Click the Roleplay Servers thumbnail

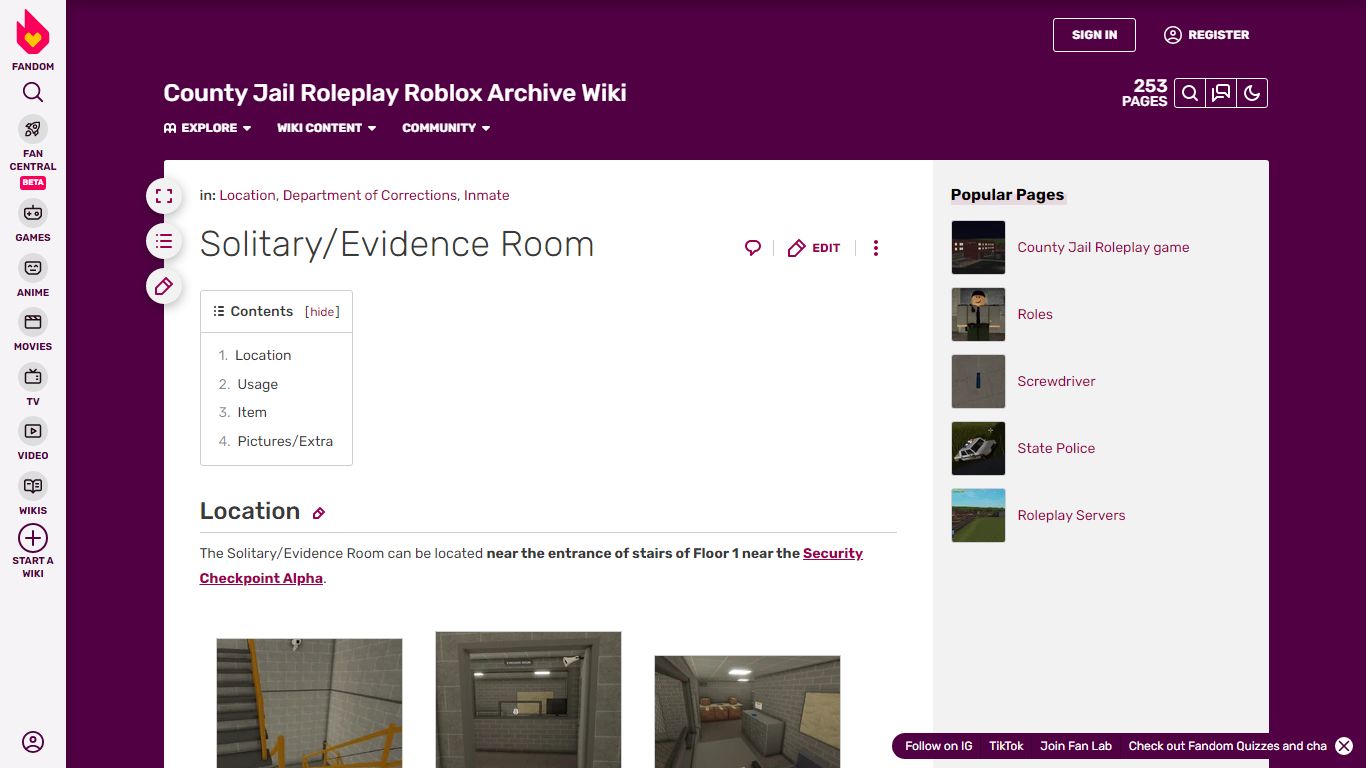pyautogui.click(x=978, y=515)
